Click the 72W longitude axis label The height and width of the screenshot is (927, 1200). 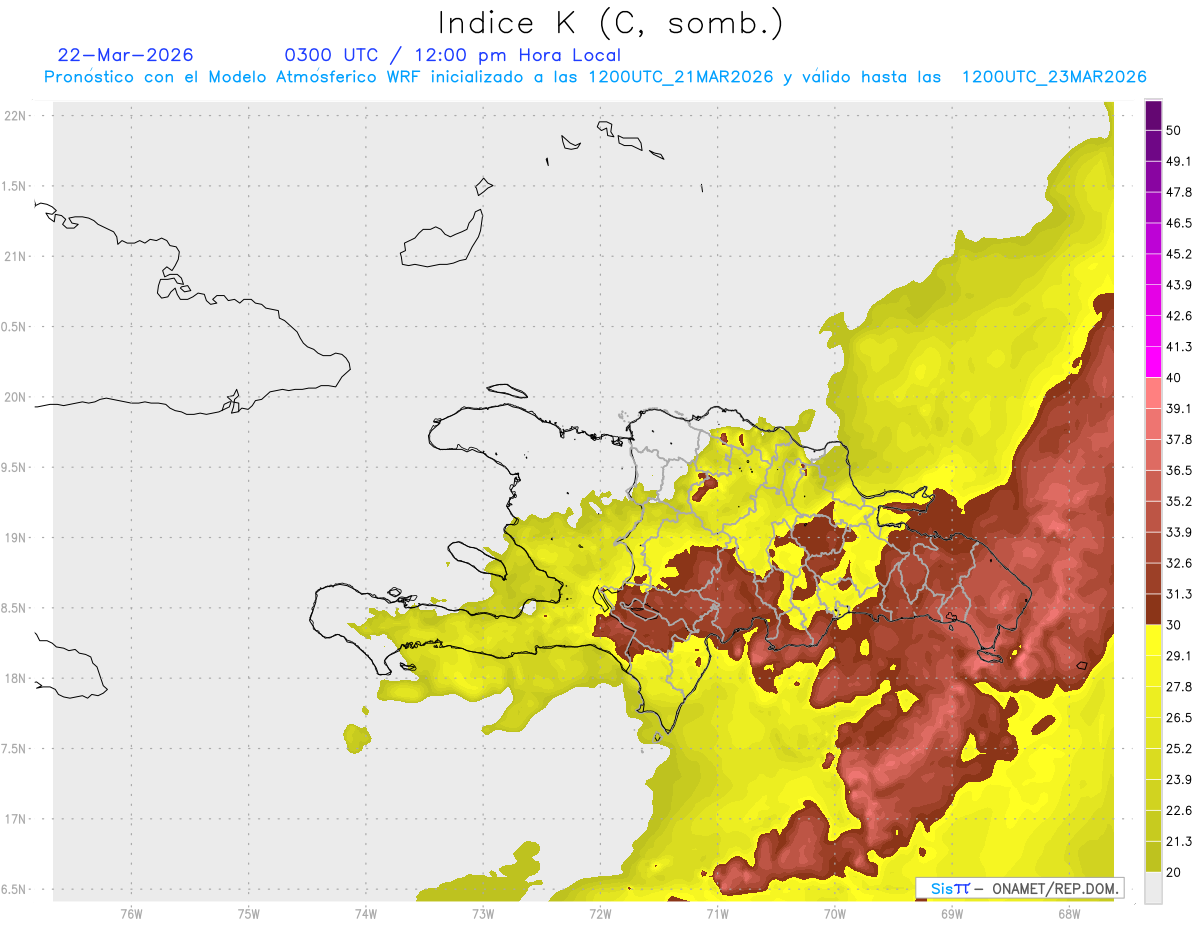pos(600,914)
